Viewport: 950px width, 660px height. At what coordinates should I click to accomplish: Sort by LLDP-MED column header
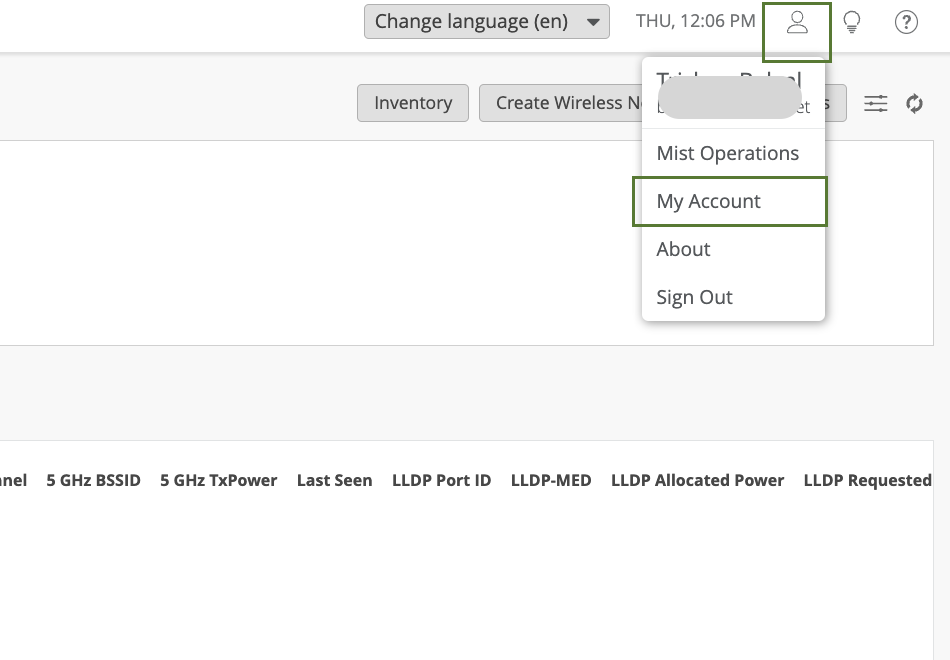click(551, 480)
